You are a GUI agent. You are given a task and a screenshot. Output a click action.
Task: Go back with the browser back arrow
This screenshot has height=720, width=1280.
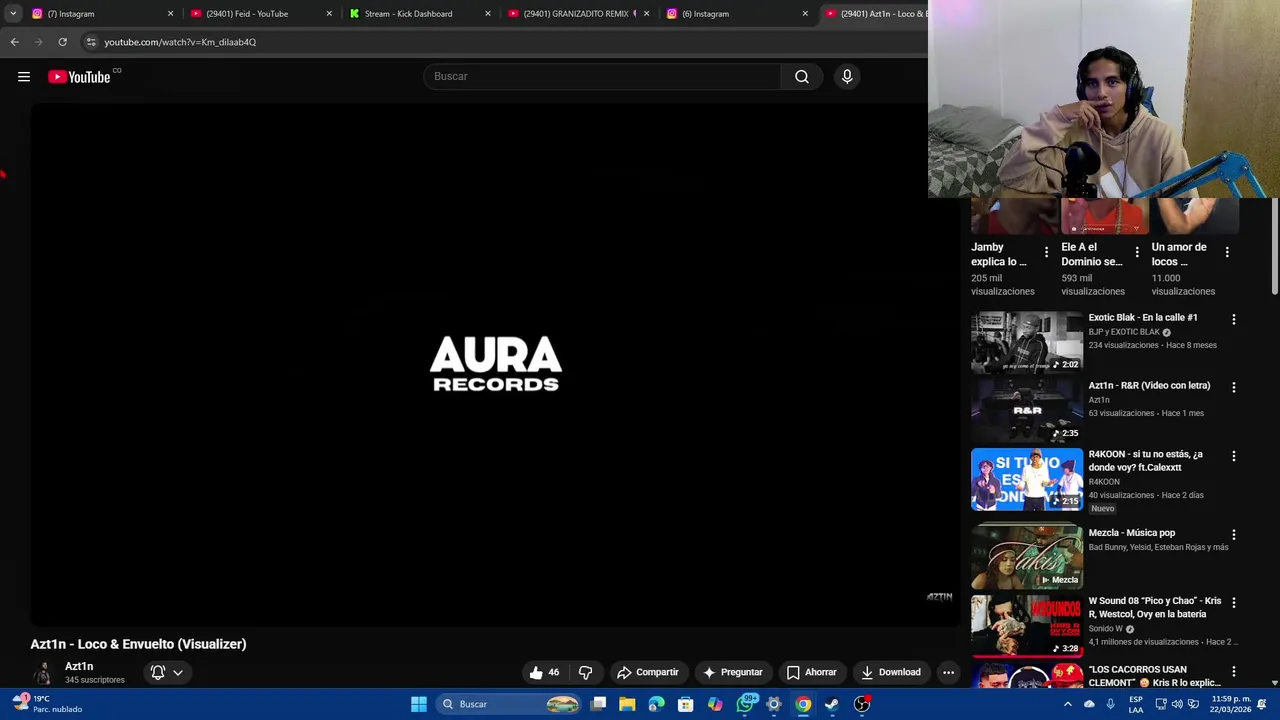pyautogui.click(x=14, y=42)
